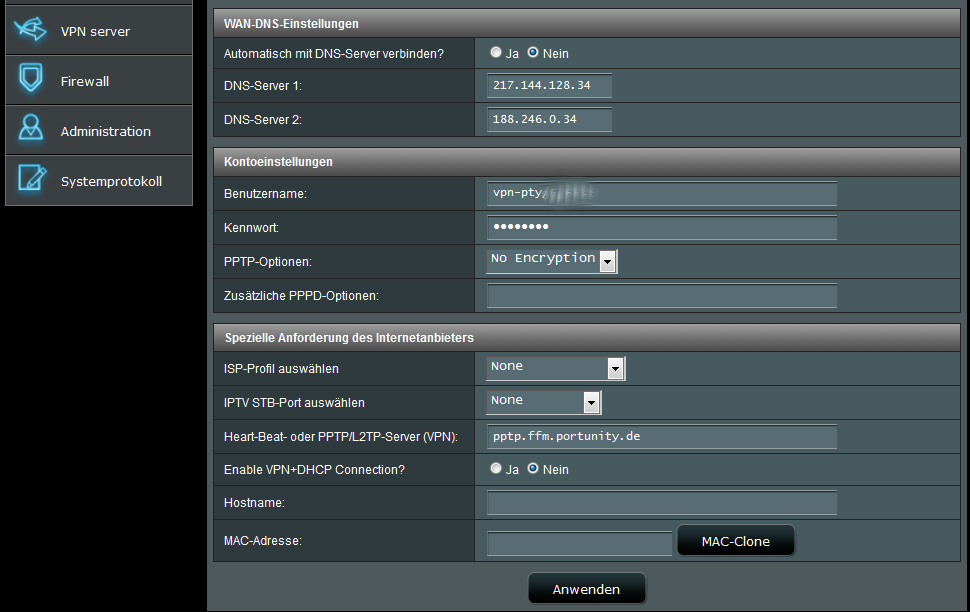Select Ja for automatic DNS connection
Viewport: 970px width, 612px height.
pos(496,52)
